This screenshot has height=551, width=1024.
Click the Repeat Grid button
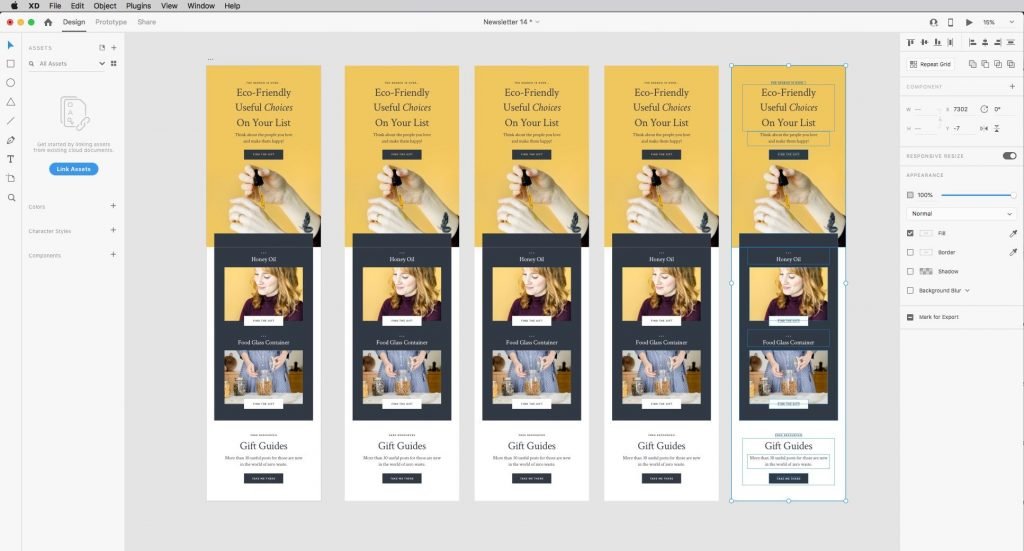click(x=929, y=64)
